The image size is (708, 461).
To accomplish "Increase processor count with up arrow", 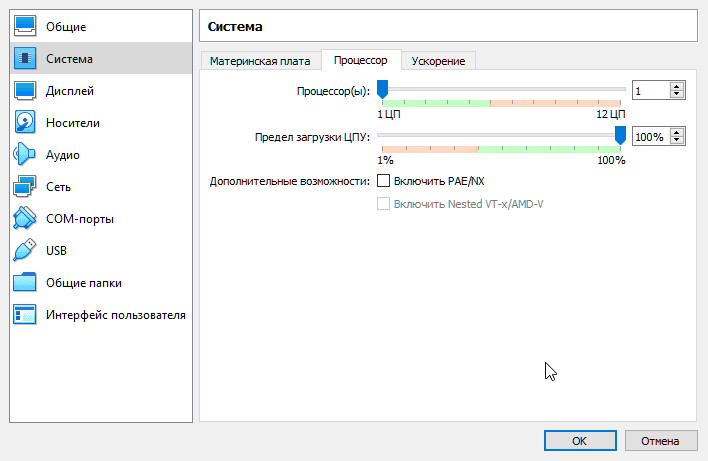I will pos(677,87).
